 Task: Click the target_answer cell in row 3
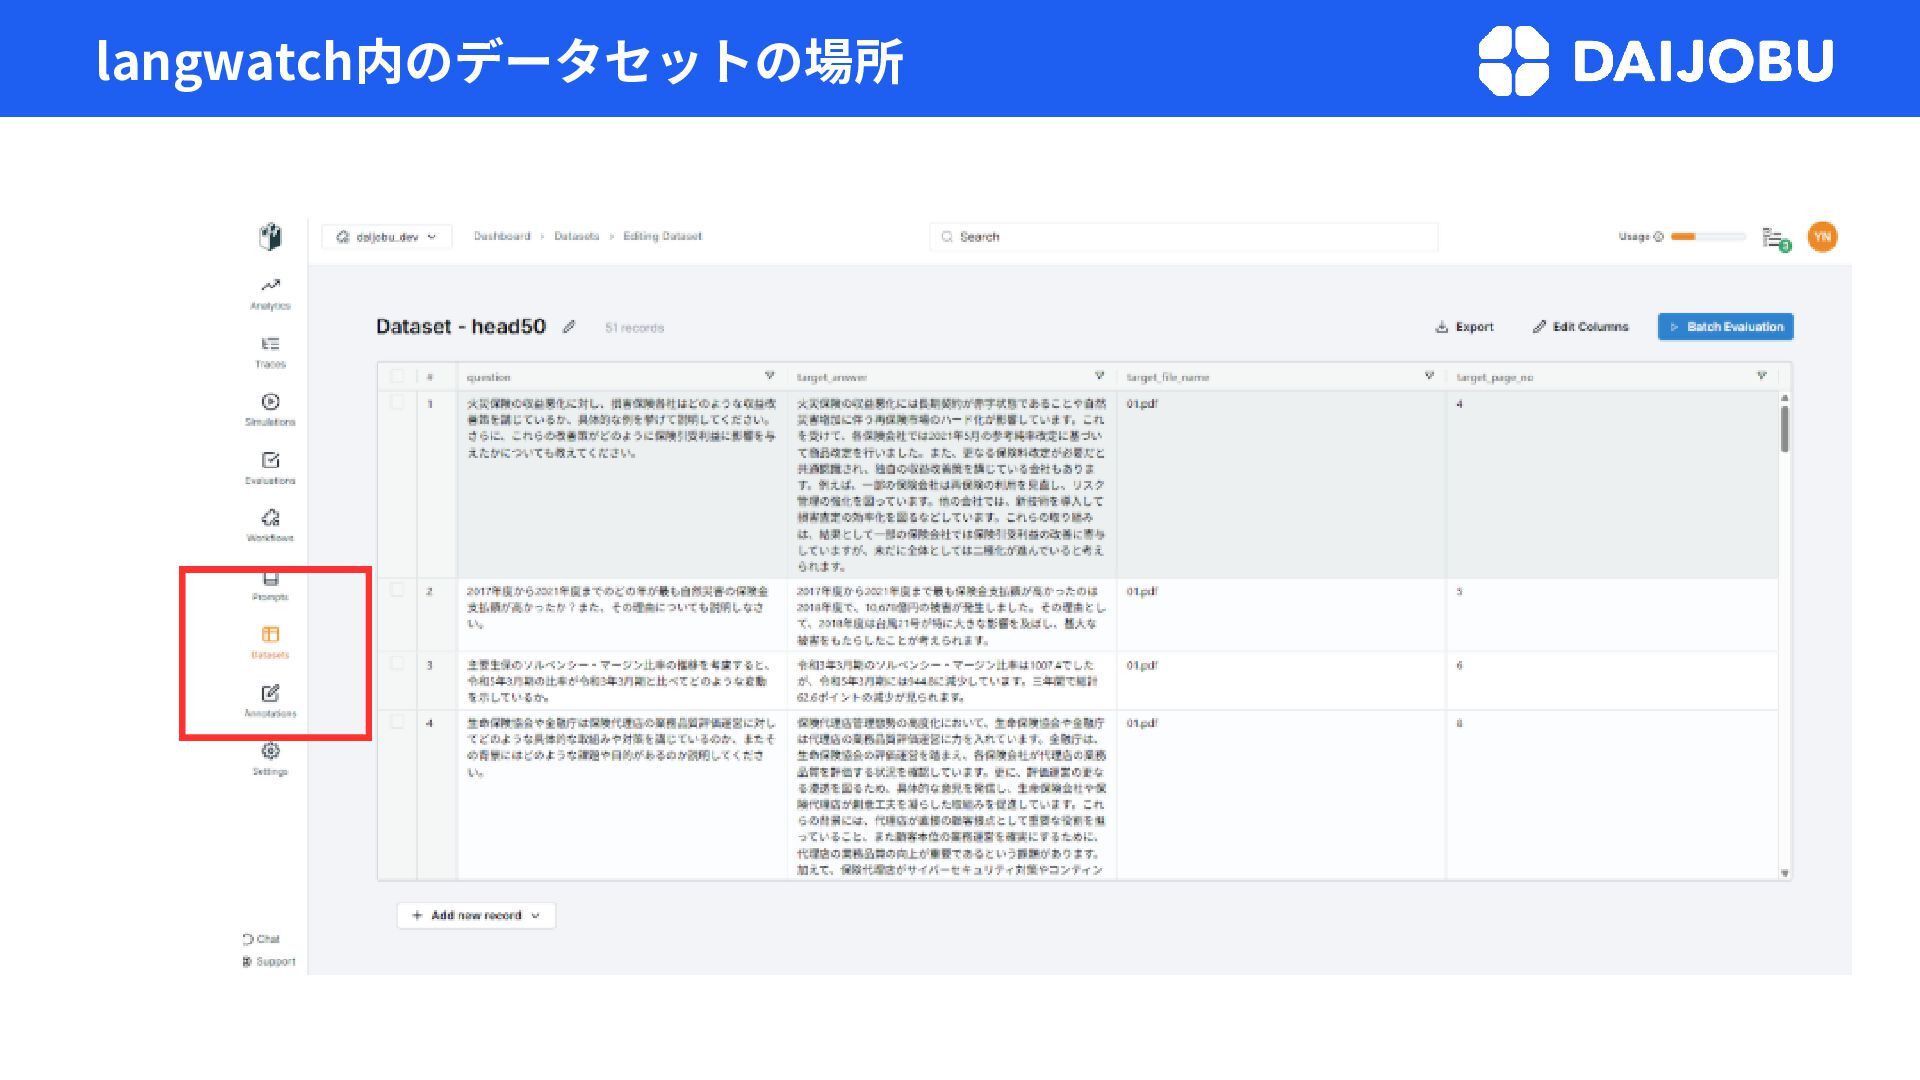coord(952,681)
